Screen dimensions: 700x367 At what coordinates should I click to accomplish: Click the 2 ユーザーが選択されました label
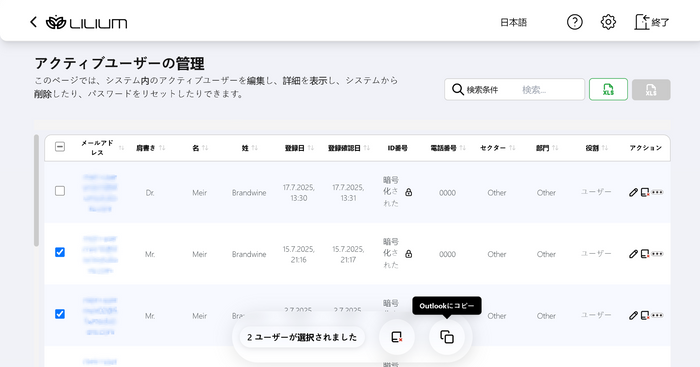[302, 338]
